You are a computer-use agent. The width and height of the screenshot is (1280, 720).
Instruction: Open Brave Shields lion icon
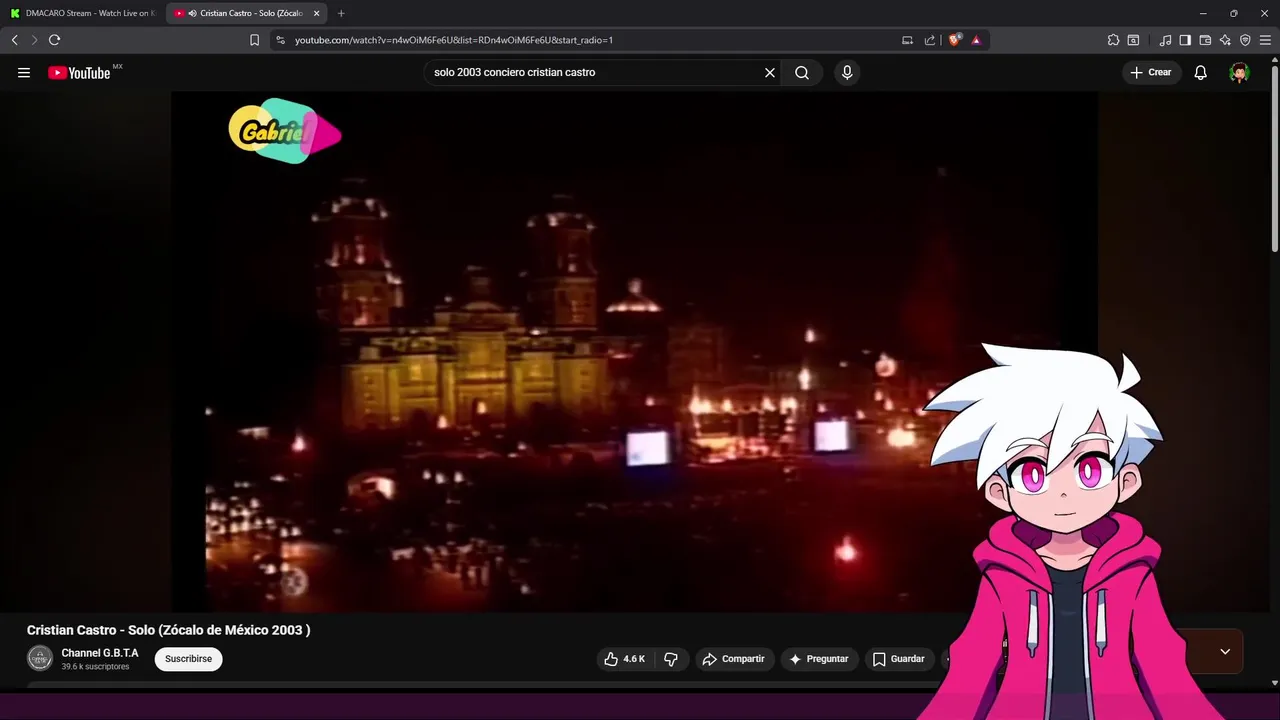tap(955, 40)
